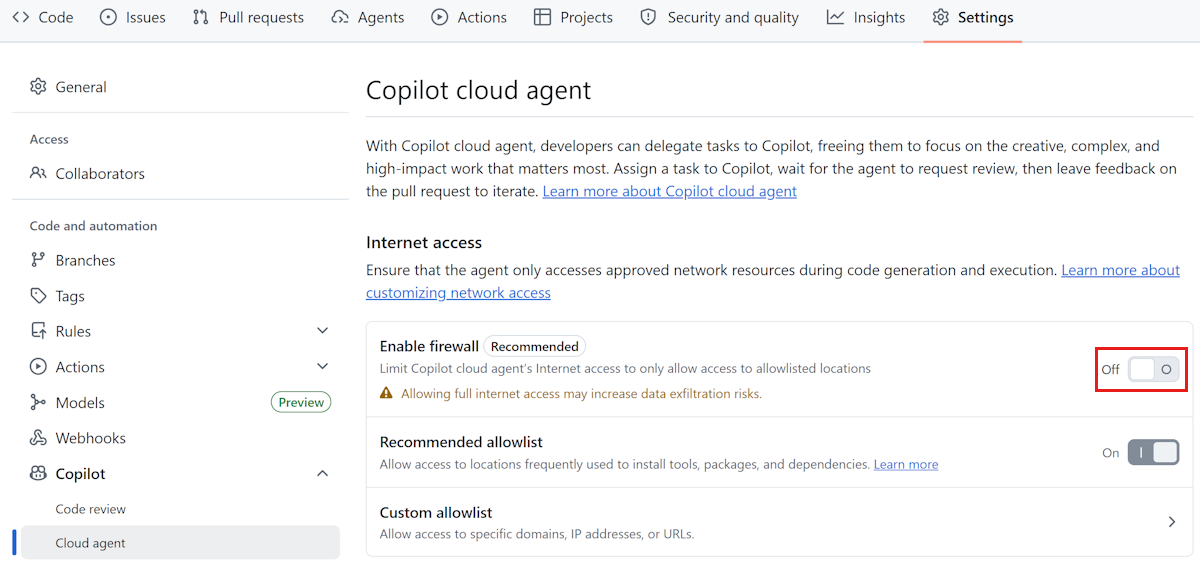
Task: Open Security and quality tab
Action: (720, 17)
